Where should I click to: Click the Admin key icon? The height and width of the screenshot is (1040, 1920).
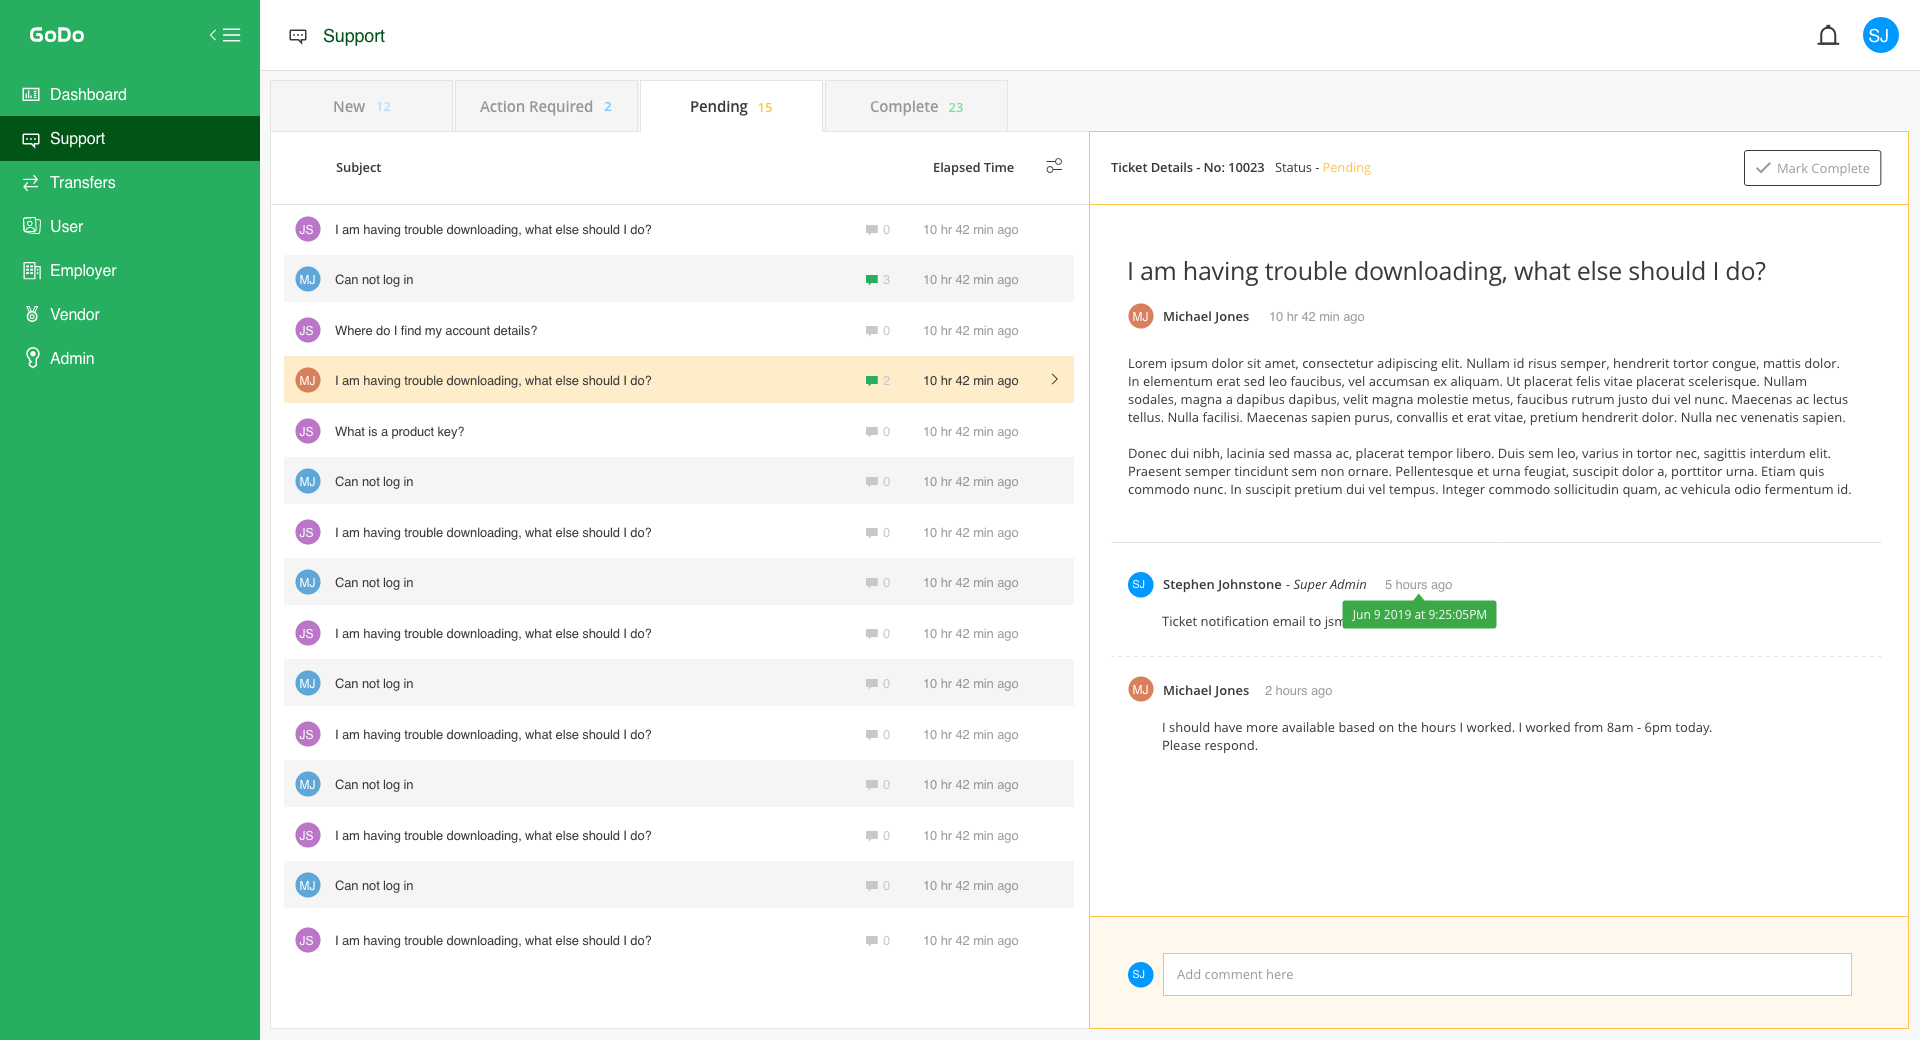pos(32,358)
